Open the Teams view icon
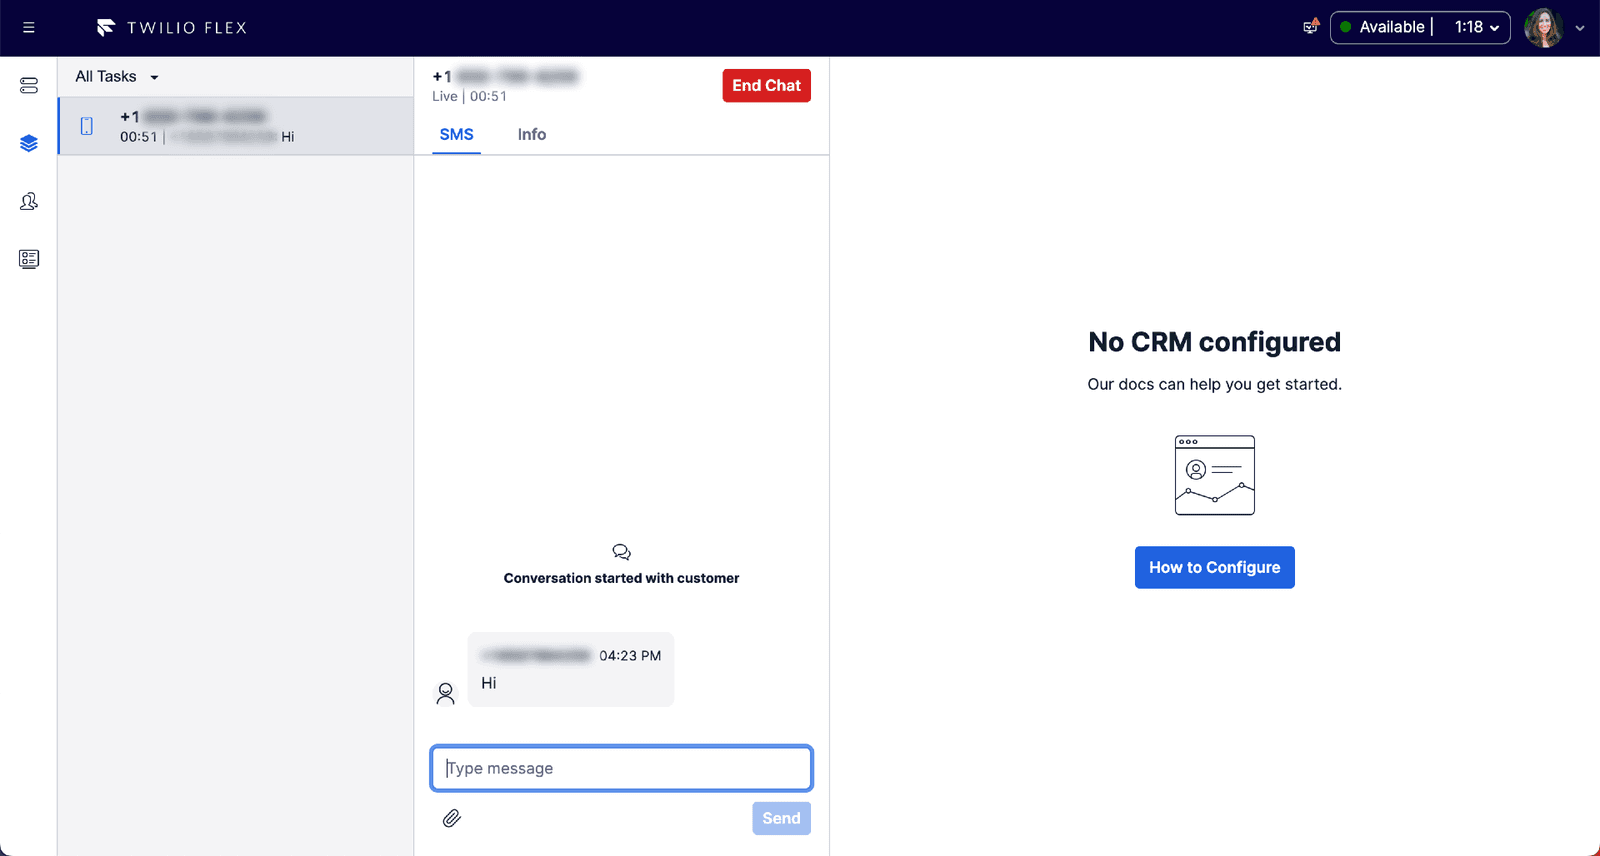The image size is (1600, 856). pyautogui.click(x=29, y=202)
